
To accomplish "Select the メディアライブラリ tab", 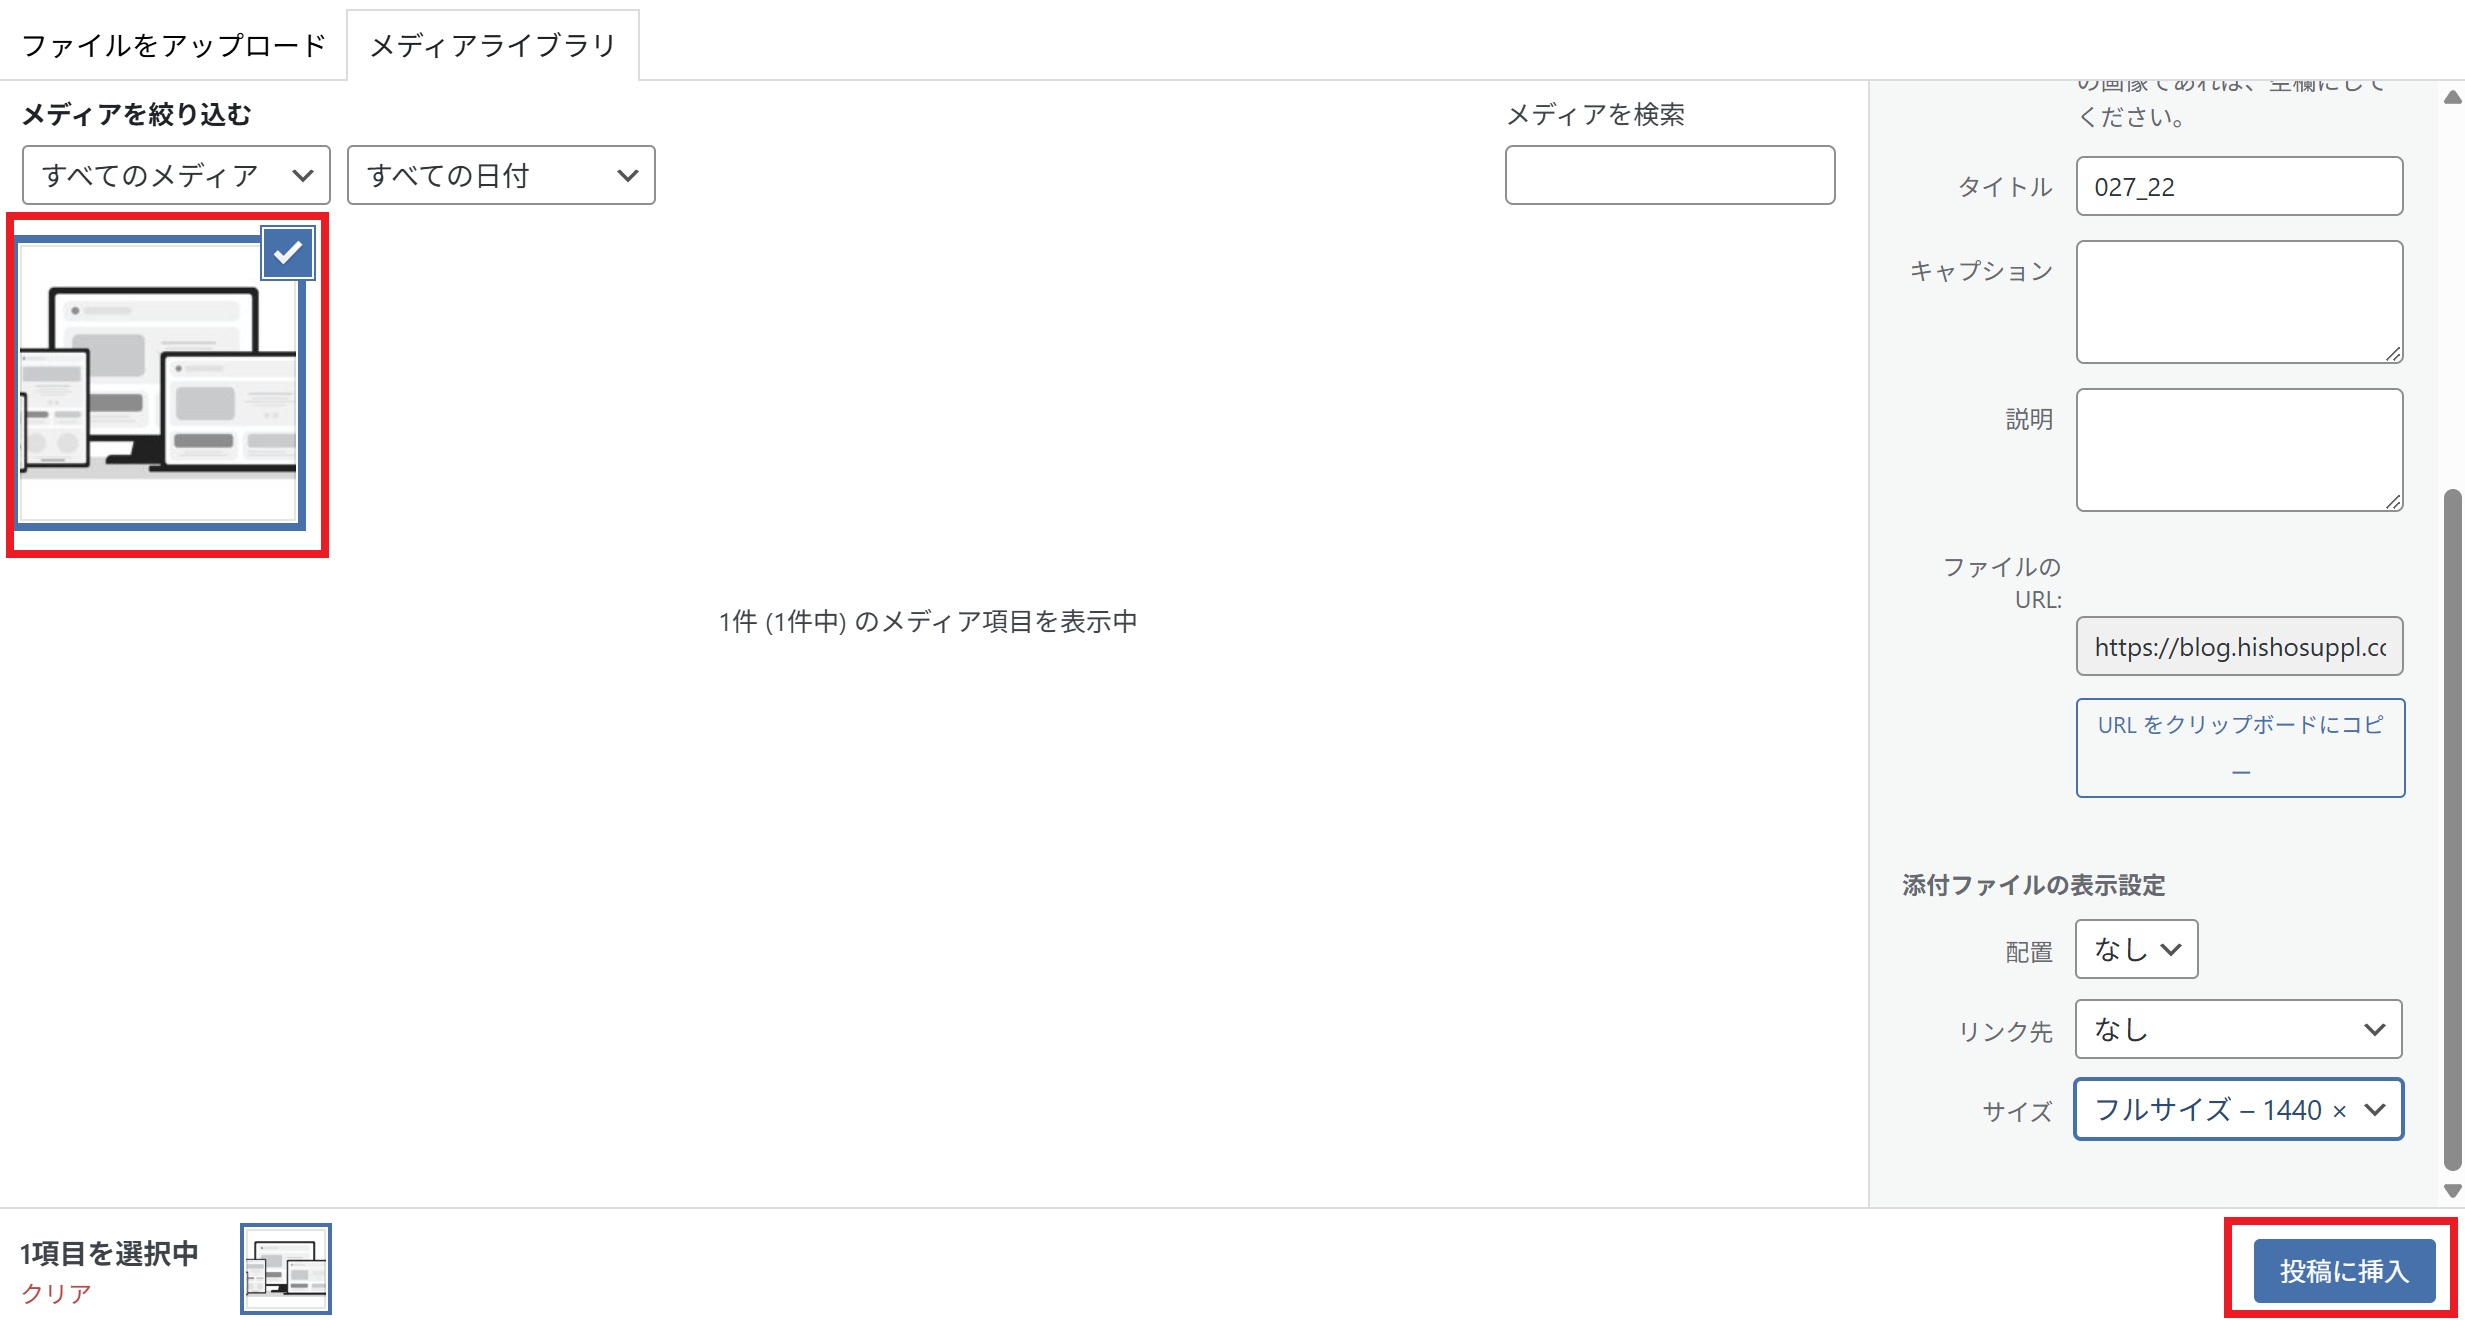I will (x=492, y=46).
